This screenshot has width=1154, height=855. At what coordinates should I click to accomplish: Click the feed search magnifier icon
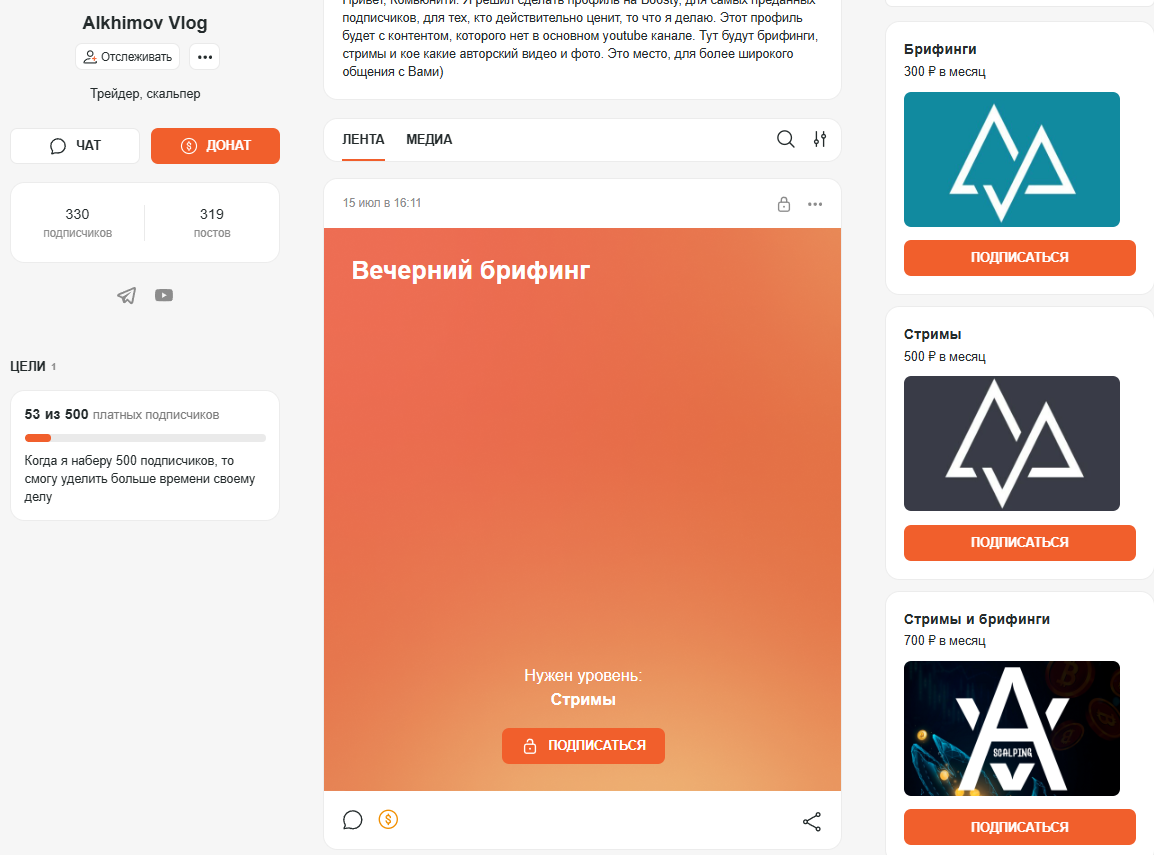[x=785, y=139]
